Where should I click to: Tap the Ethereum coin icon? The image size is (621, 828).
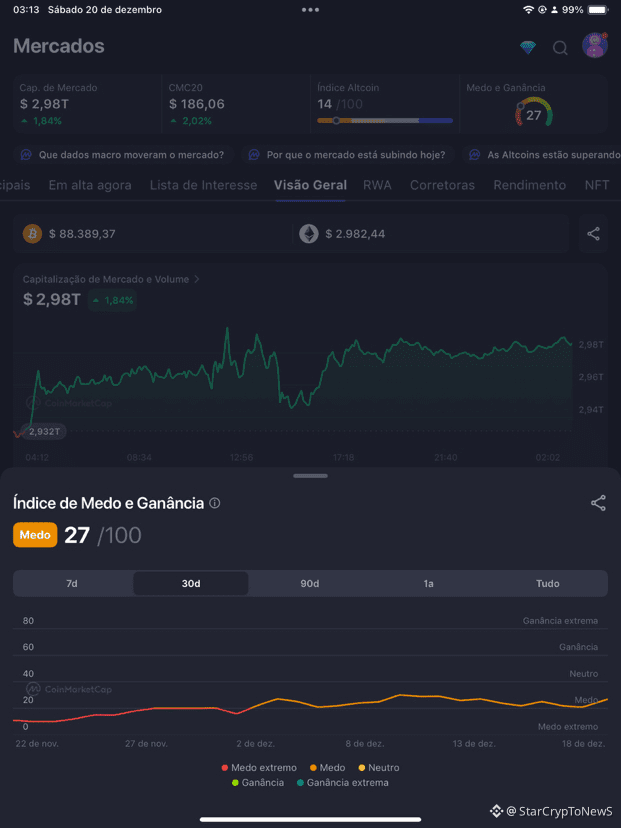point(309,234)
